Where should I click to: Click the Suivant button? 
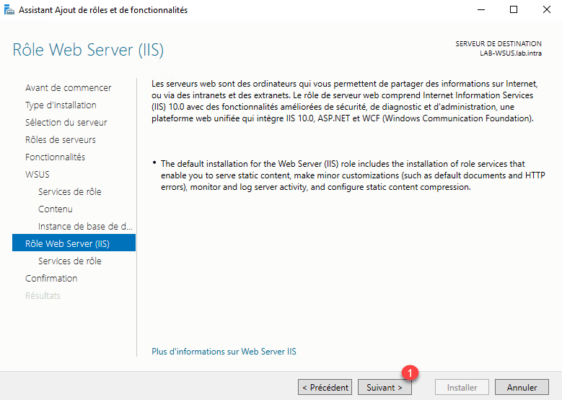tap(385, 387)
